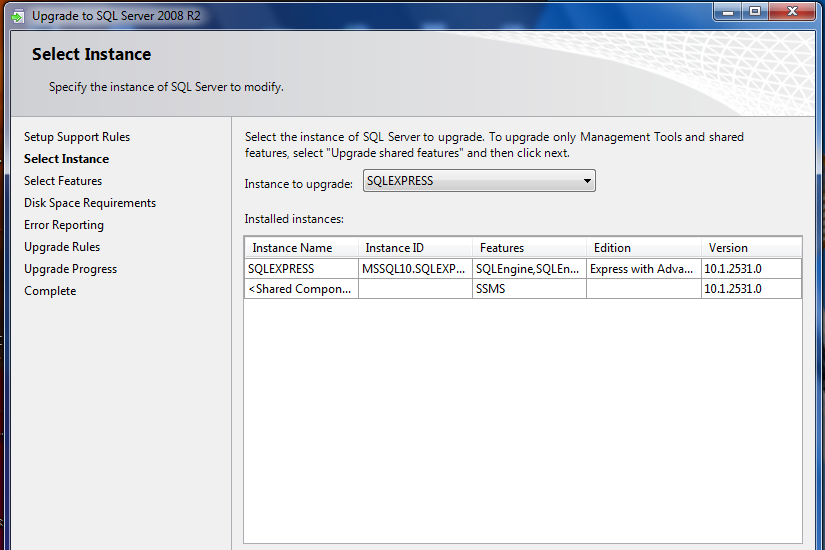Click SQLEngine,SQLEn... features cell
Screen dimensions: 825x550
click(529, 269)
